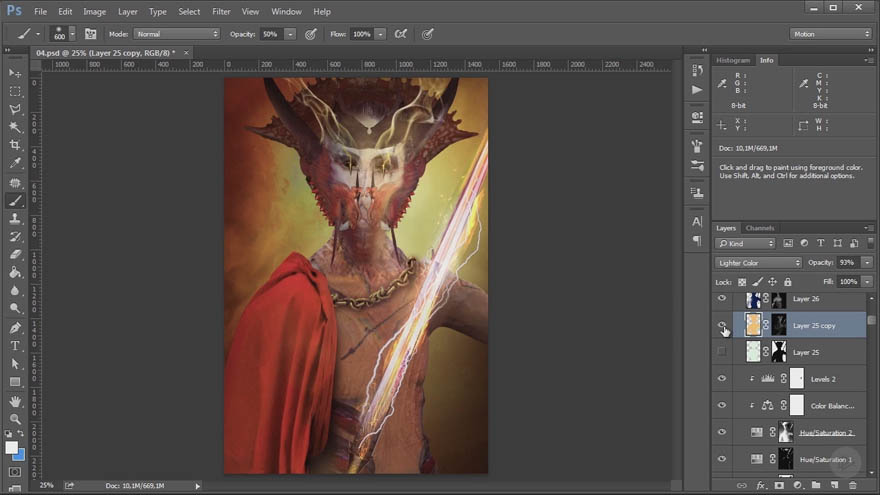Viewport: 880px width, 495px height.
Task: Select the Lasso tool
Action: click(15, 109)
